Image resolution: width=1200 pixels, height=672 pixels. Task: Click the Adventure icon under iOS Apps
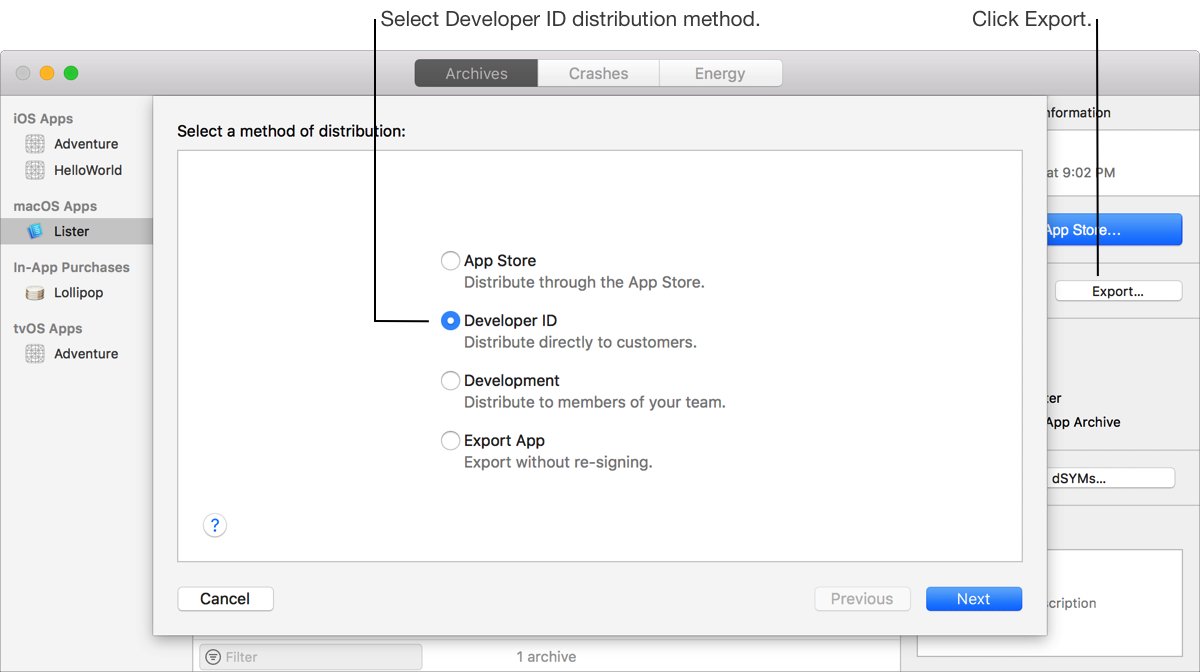click(35, 144)
